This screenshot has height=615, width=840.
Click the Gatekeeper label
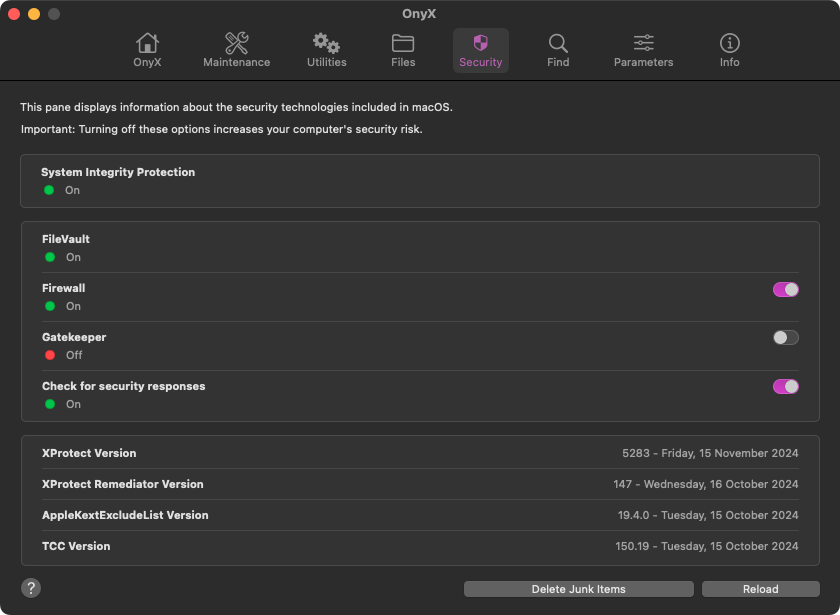[74, 337]
